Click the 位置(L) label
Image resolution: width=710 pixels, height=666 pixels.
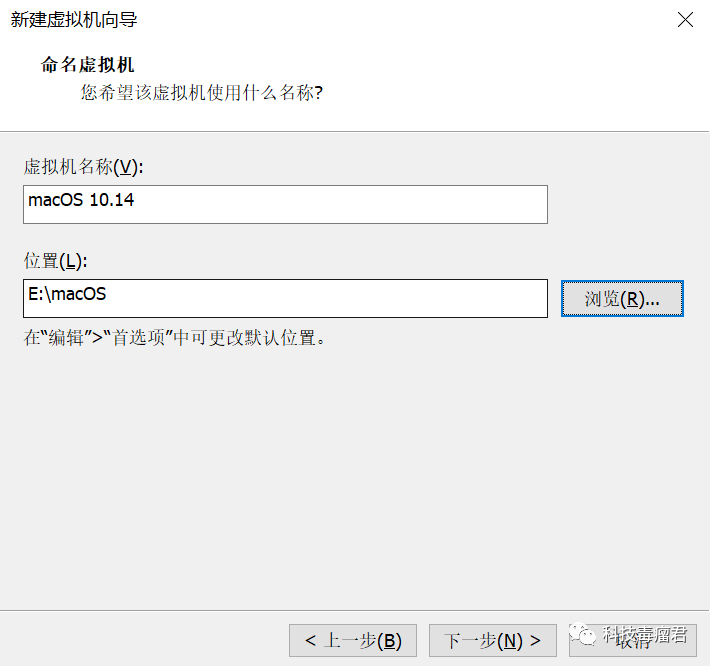click(56, 261)
